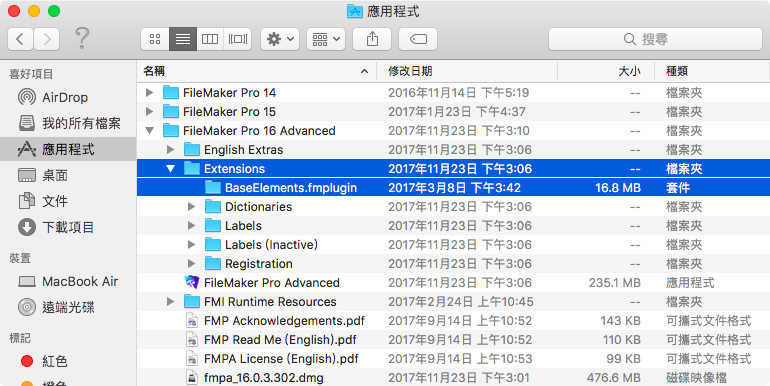Open the arrange items dropdown
The image size is (770, 386).
tap(326, 39)
